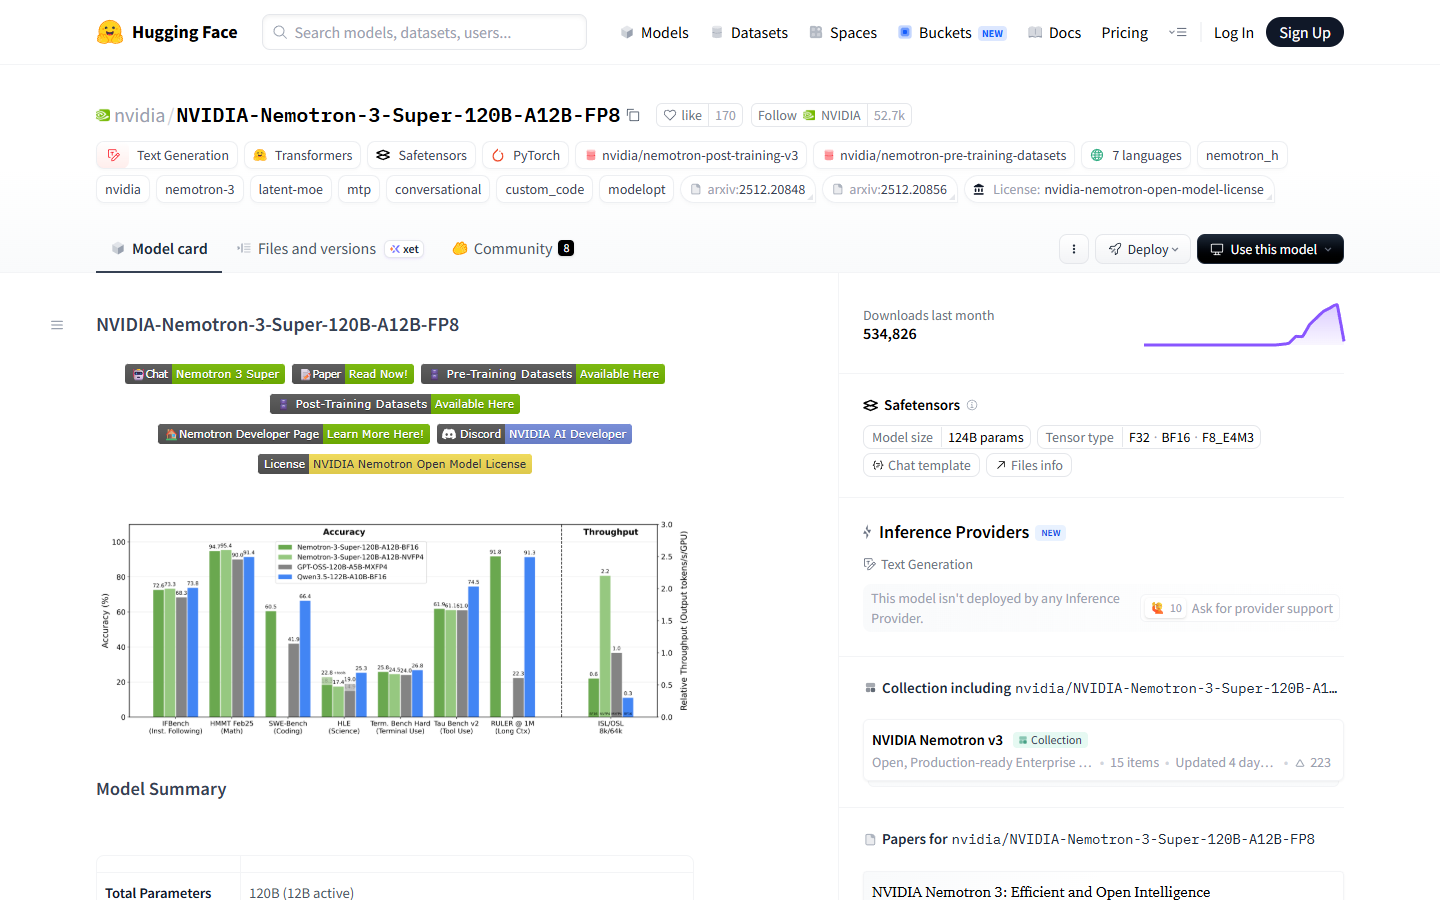This screenshot has height=900, width=1440.
Task: Like this model with heart button
Action: pyautogui.click(x=682, y=115)
